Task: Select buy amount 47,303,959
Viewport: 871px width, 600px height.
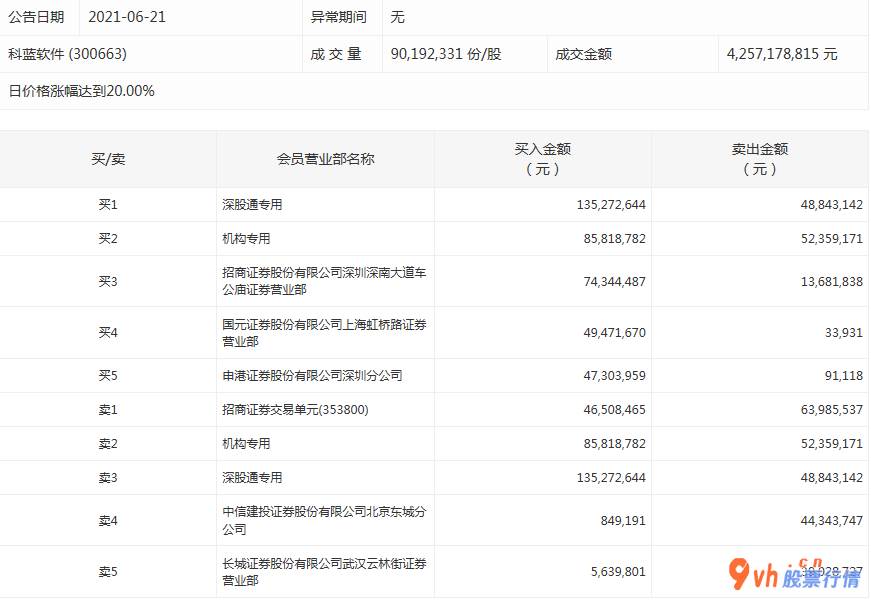Action: (614, 376)
